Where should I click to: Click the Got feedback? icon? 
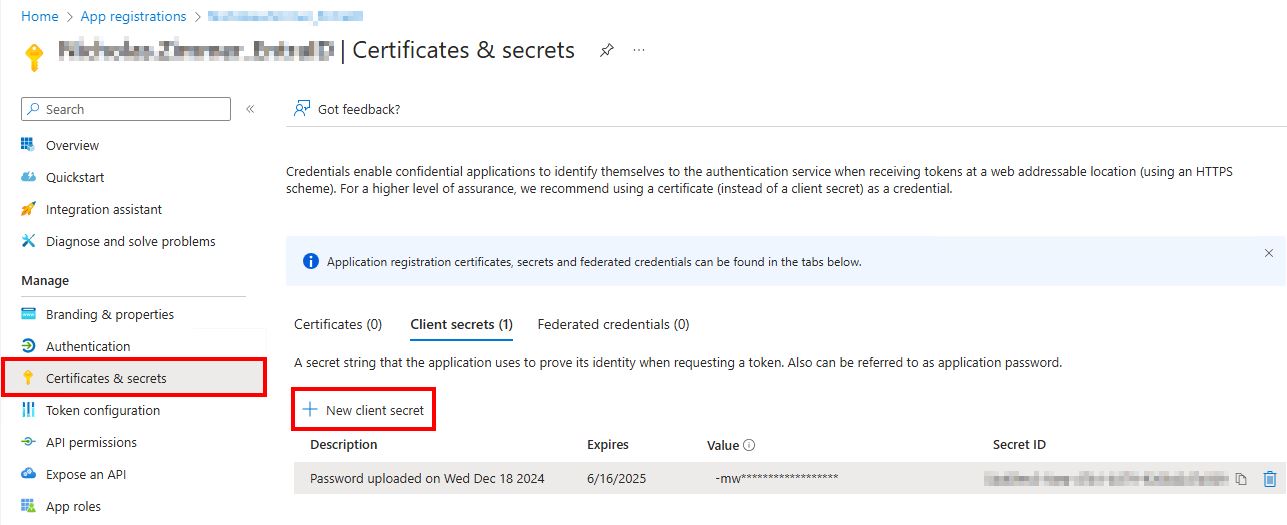click(x=302, y=109)
